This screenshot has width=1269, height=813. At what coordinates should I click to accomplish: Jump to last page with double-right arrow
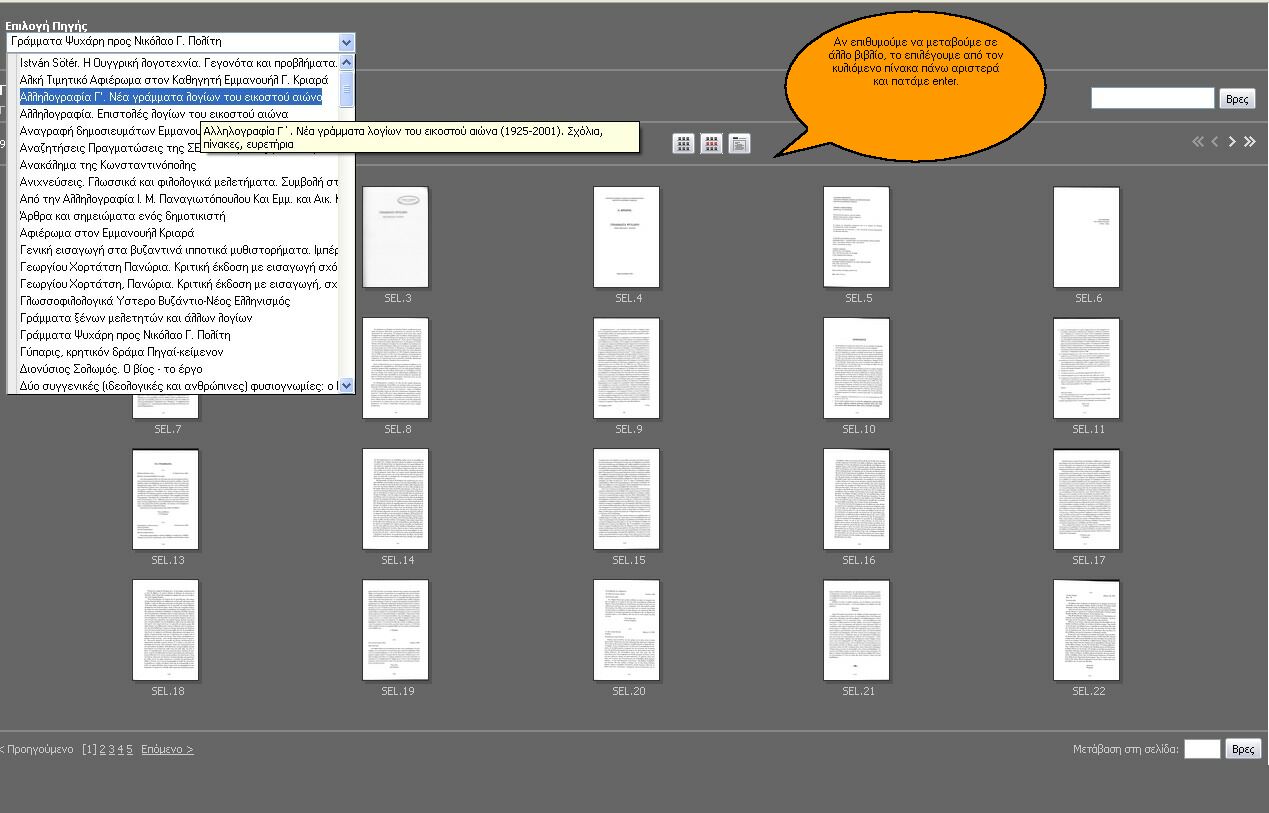pos(1249,142)
